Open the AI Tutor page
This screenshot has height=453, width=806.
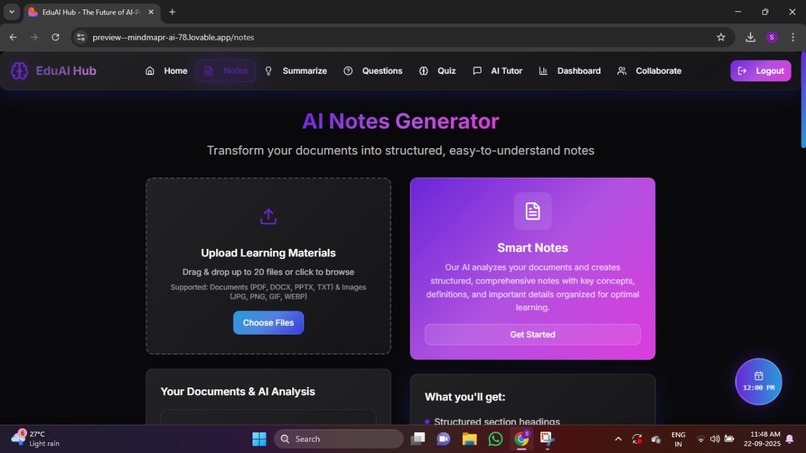click(x=497, y=71)
